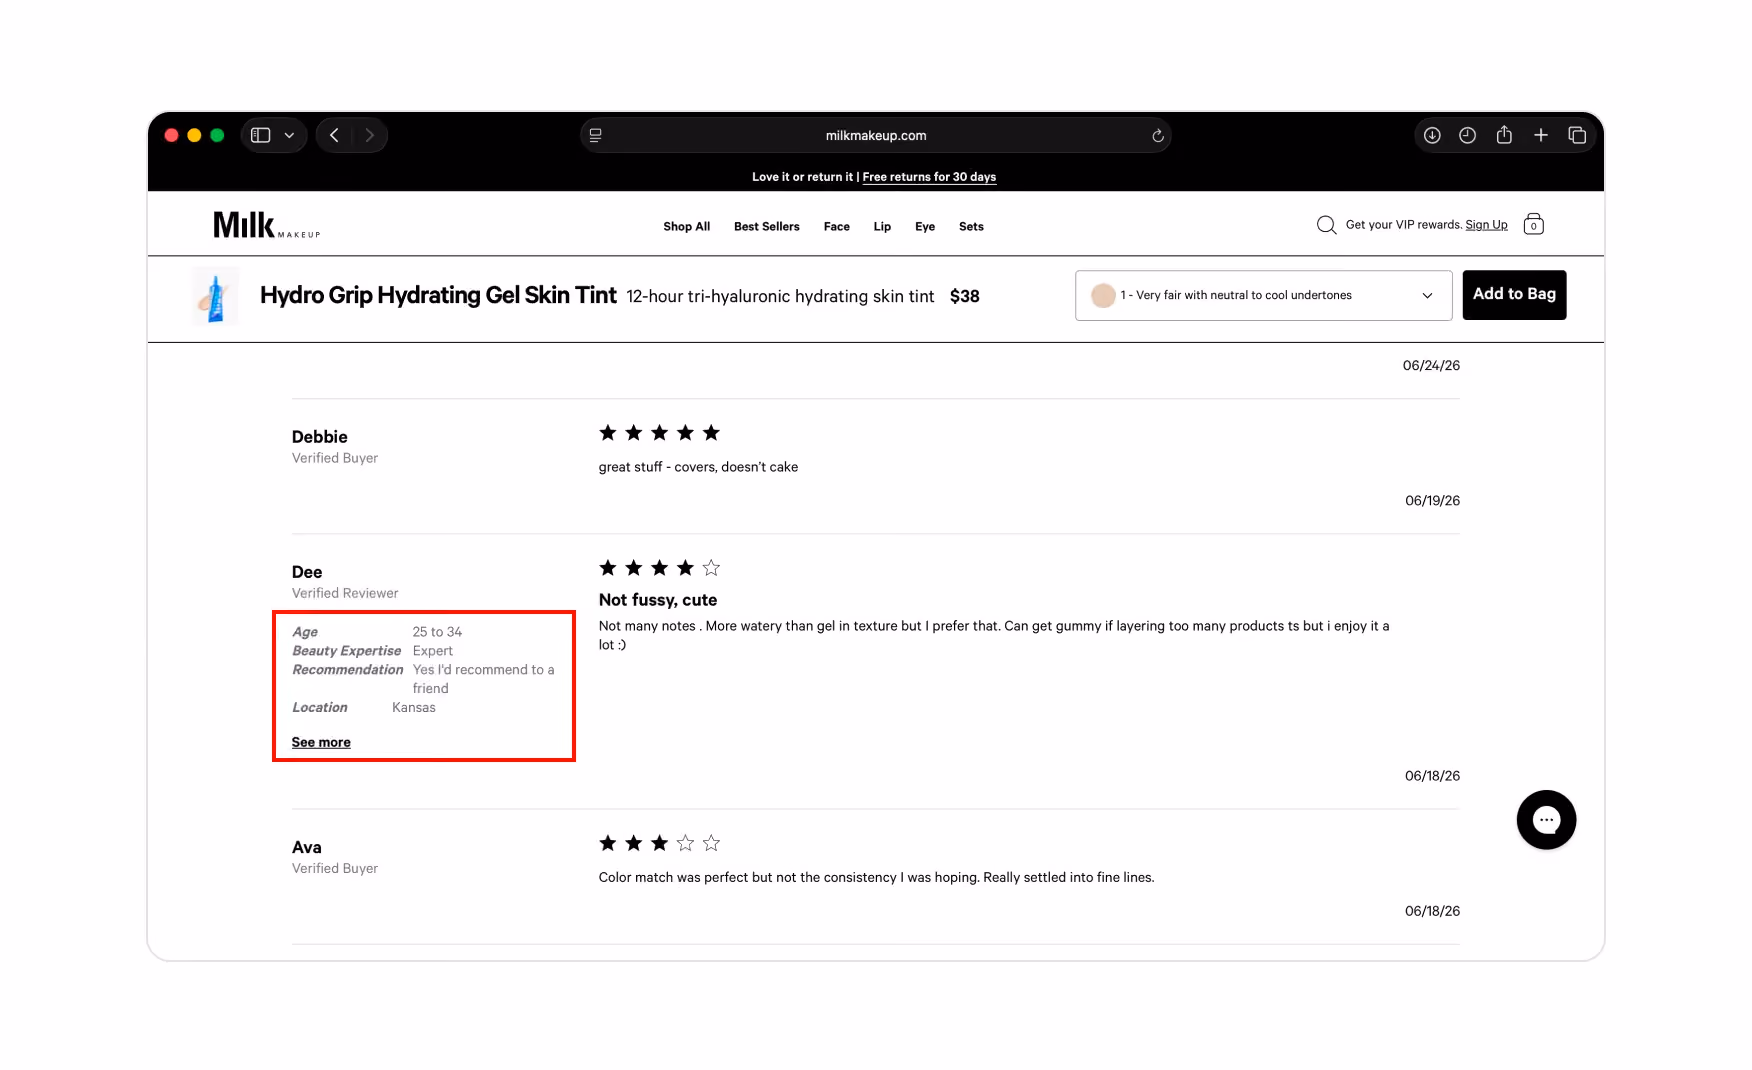Reload the page

(1158, 136)
